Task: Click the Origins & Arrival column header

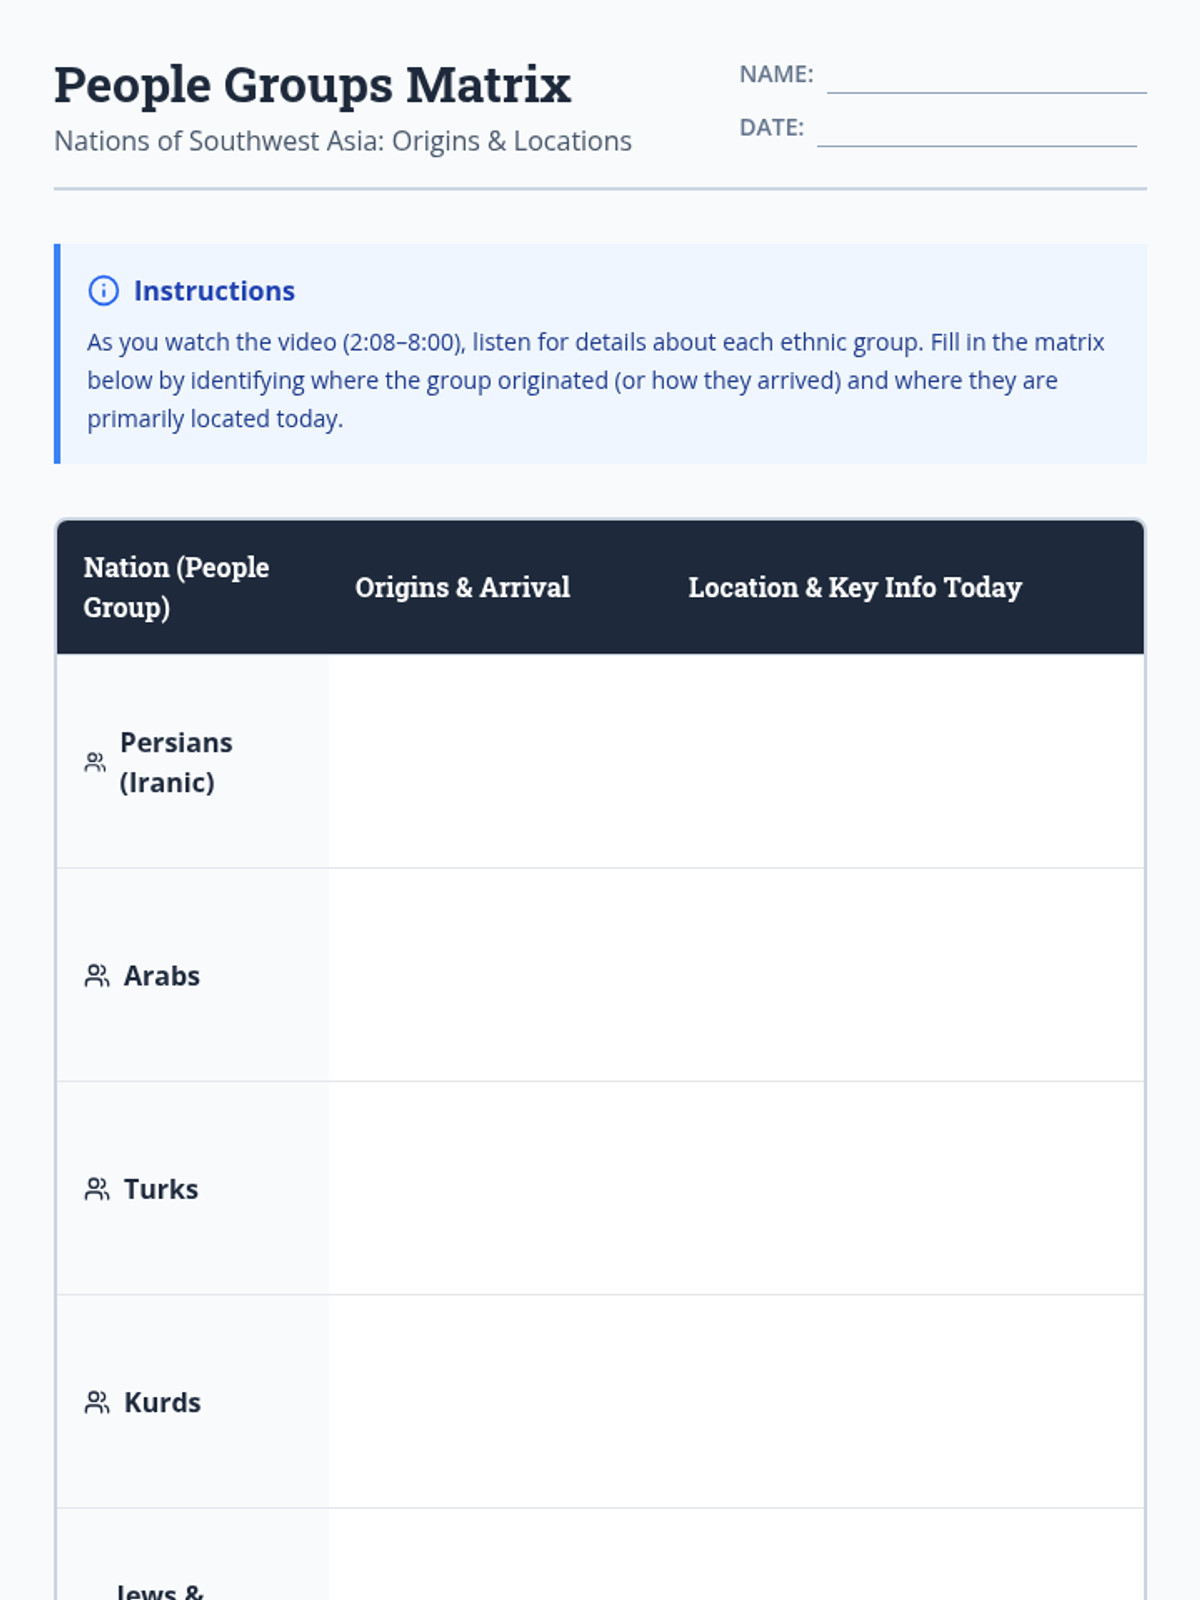Action: click(x=462, y=587)
